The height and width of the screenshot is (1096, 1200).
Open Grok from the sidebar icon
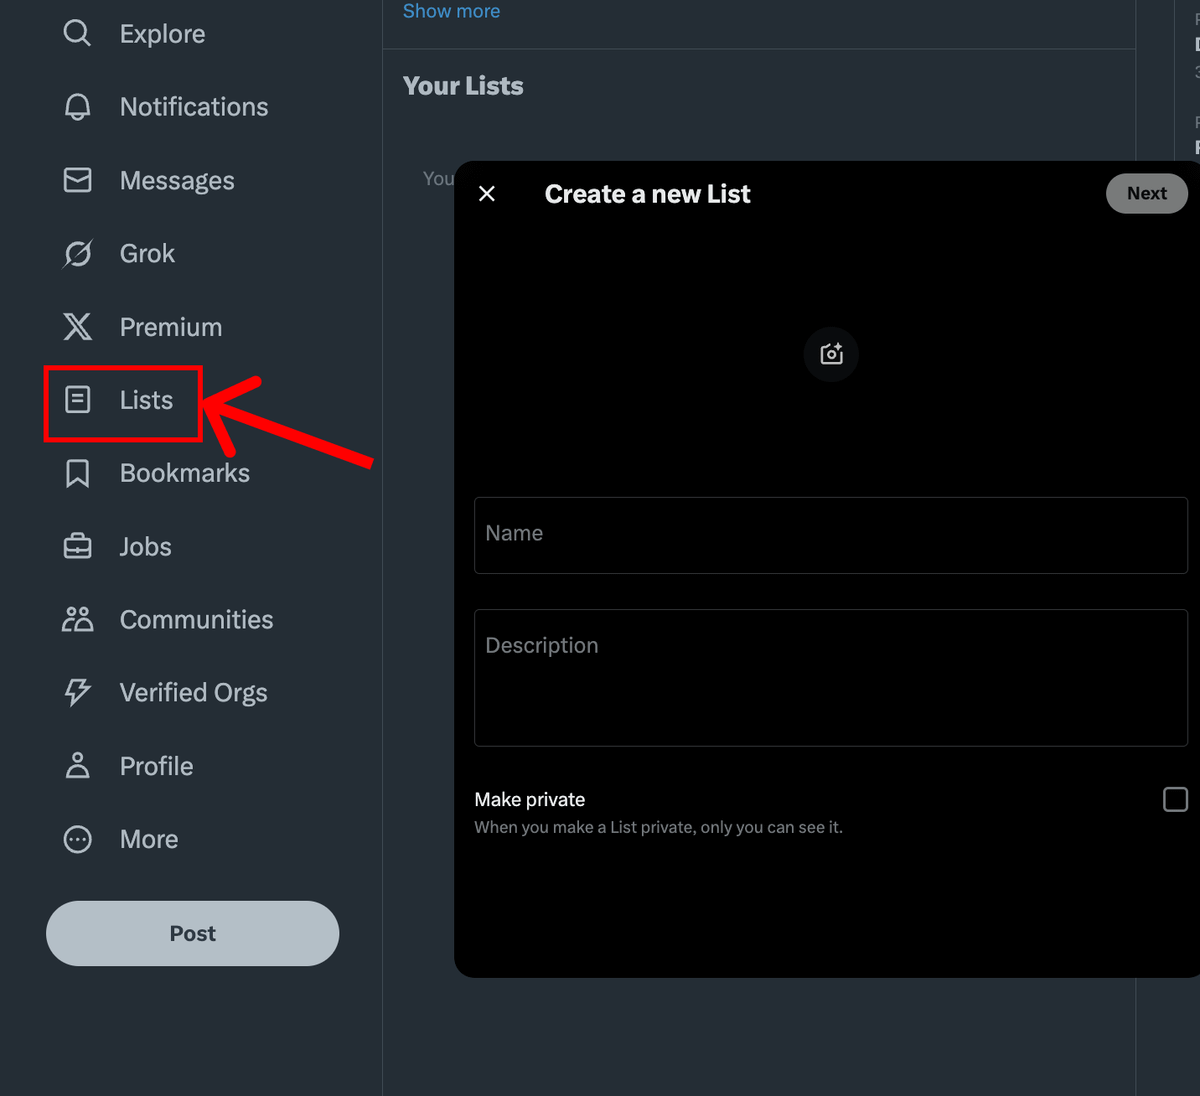(77, 254)
